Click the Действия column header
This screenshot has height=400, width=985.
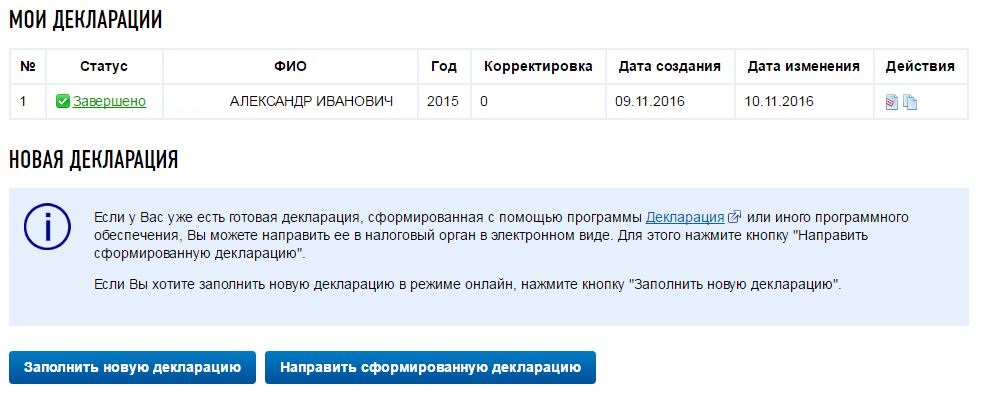[920, 67]
